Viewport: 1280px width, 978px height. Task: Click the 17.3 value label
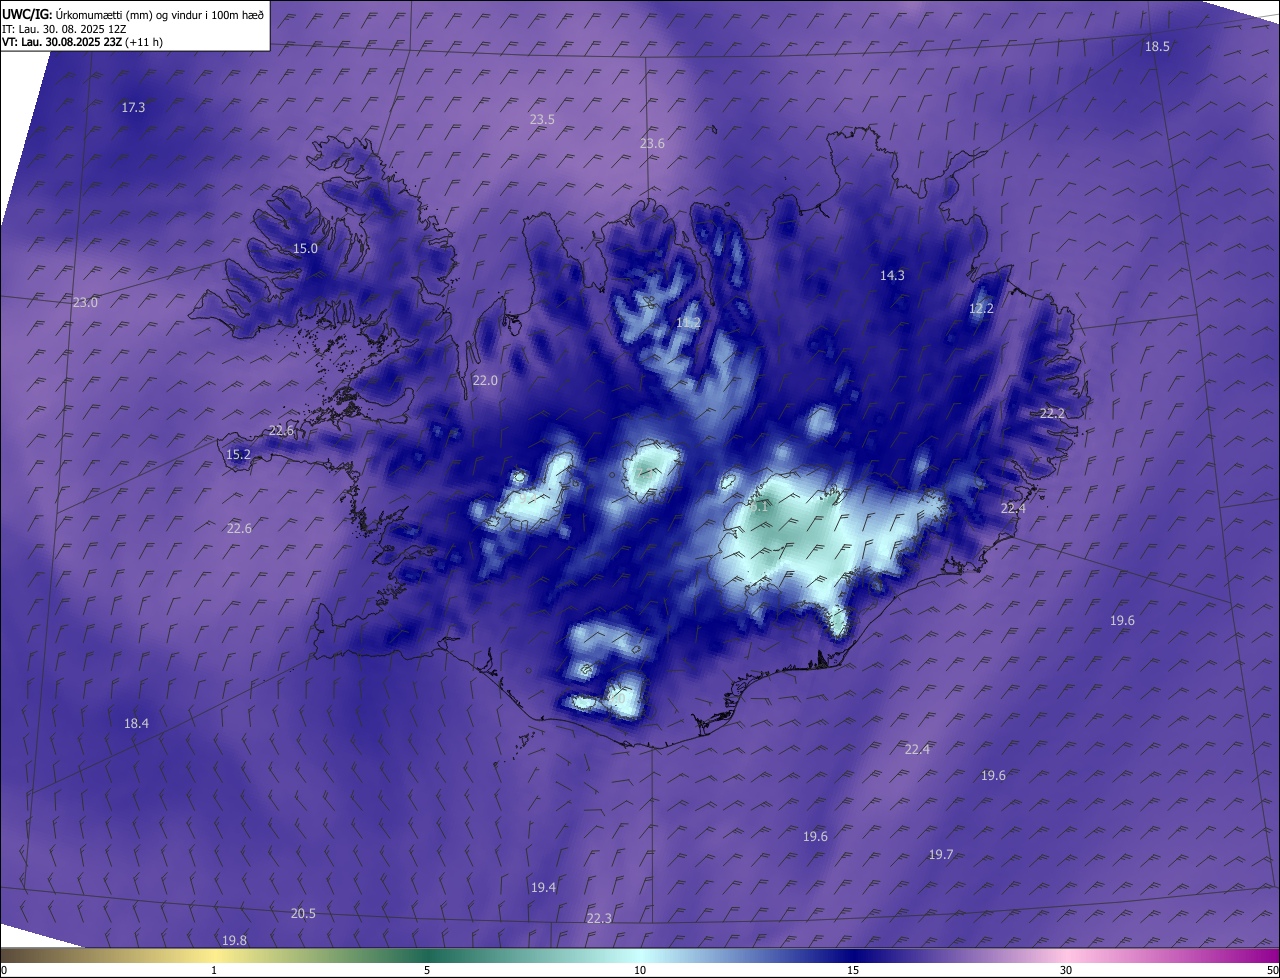click(x=133, y=107)
